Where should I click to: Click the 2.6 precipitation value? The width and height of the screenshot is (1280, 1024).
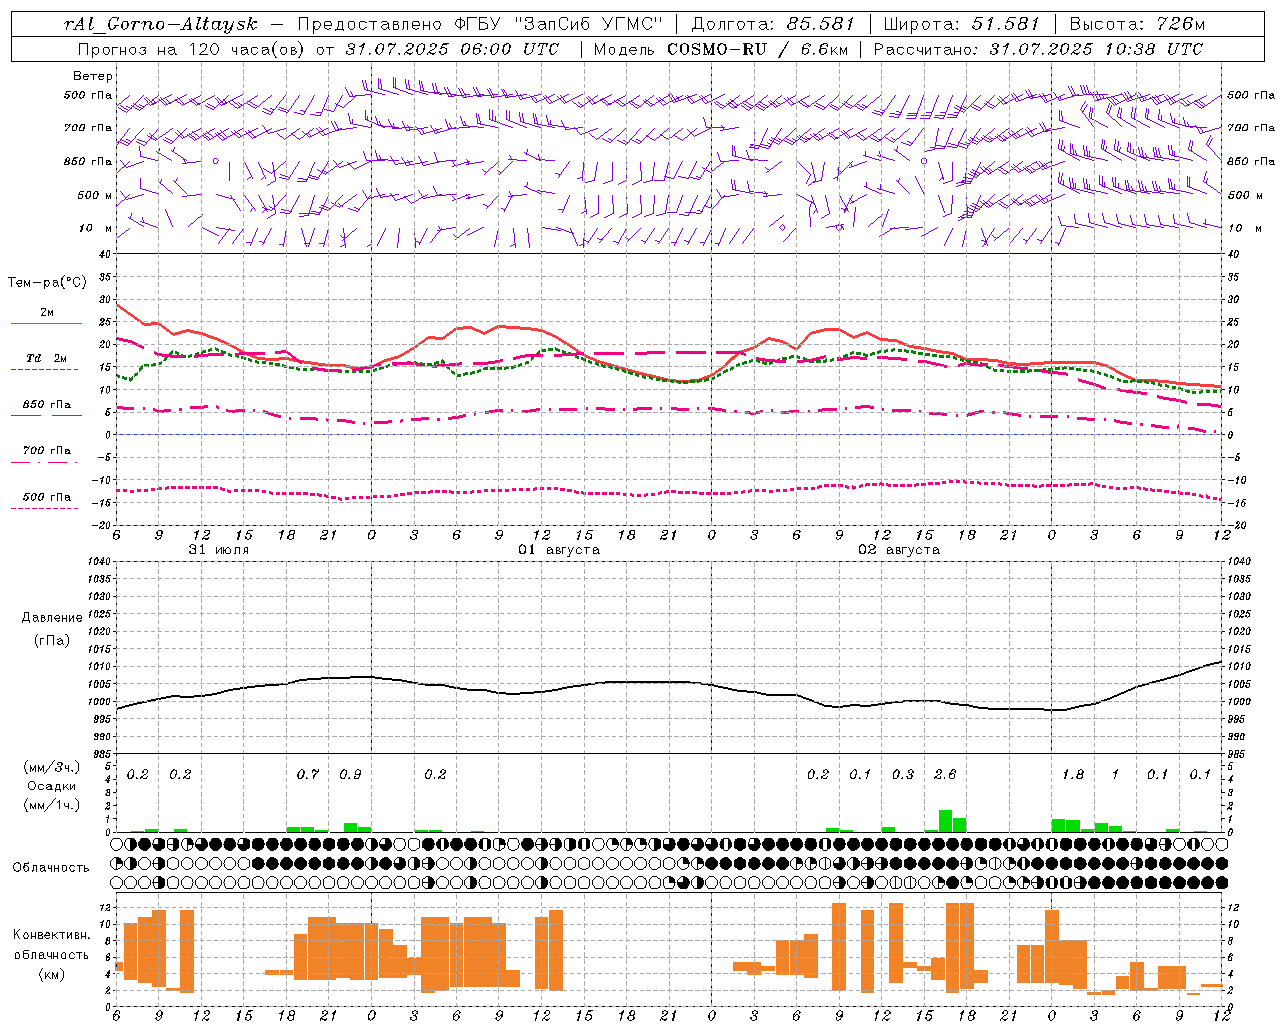[x=945, y=775]
